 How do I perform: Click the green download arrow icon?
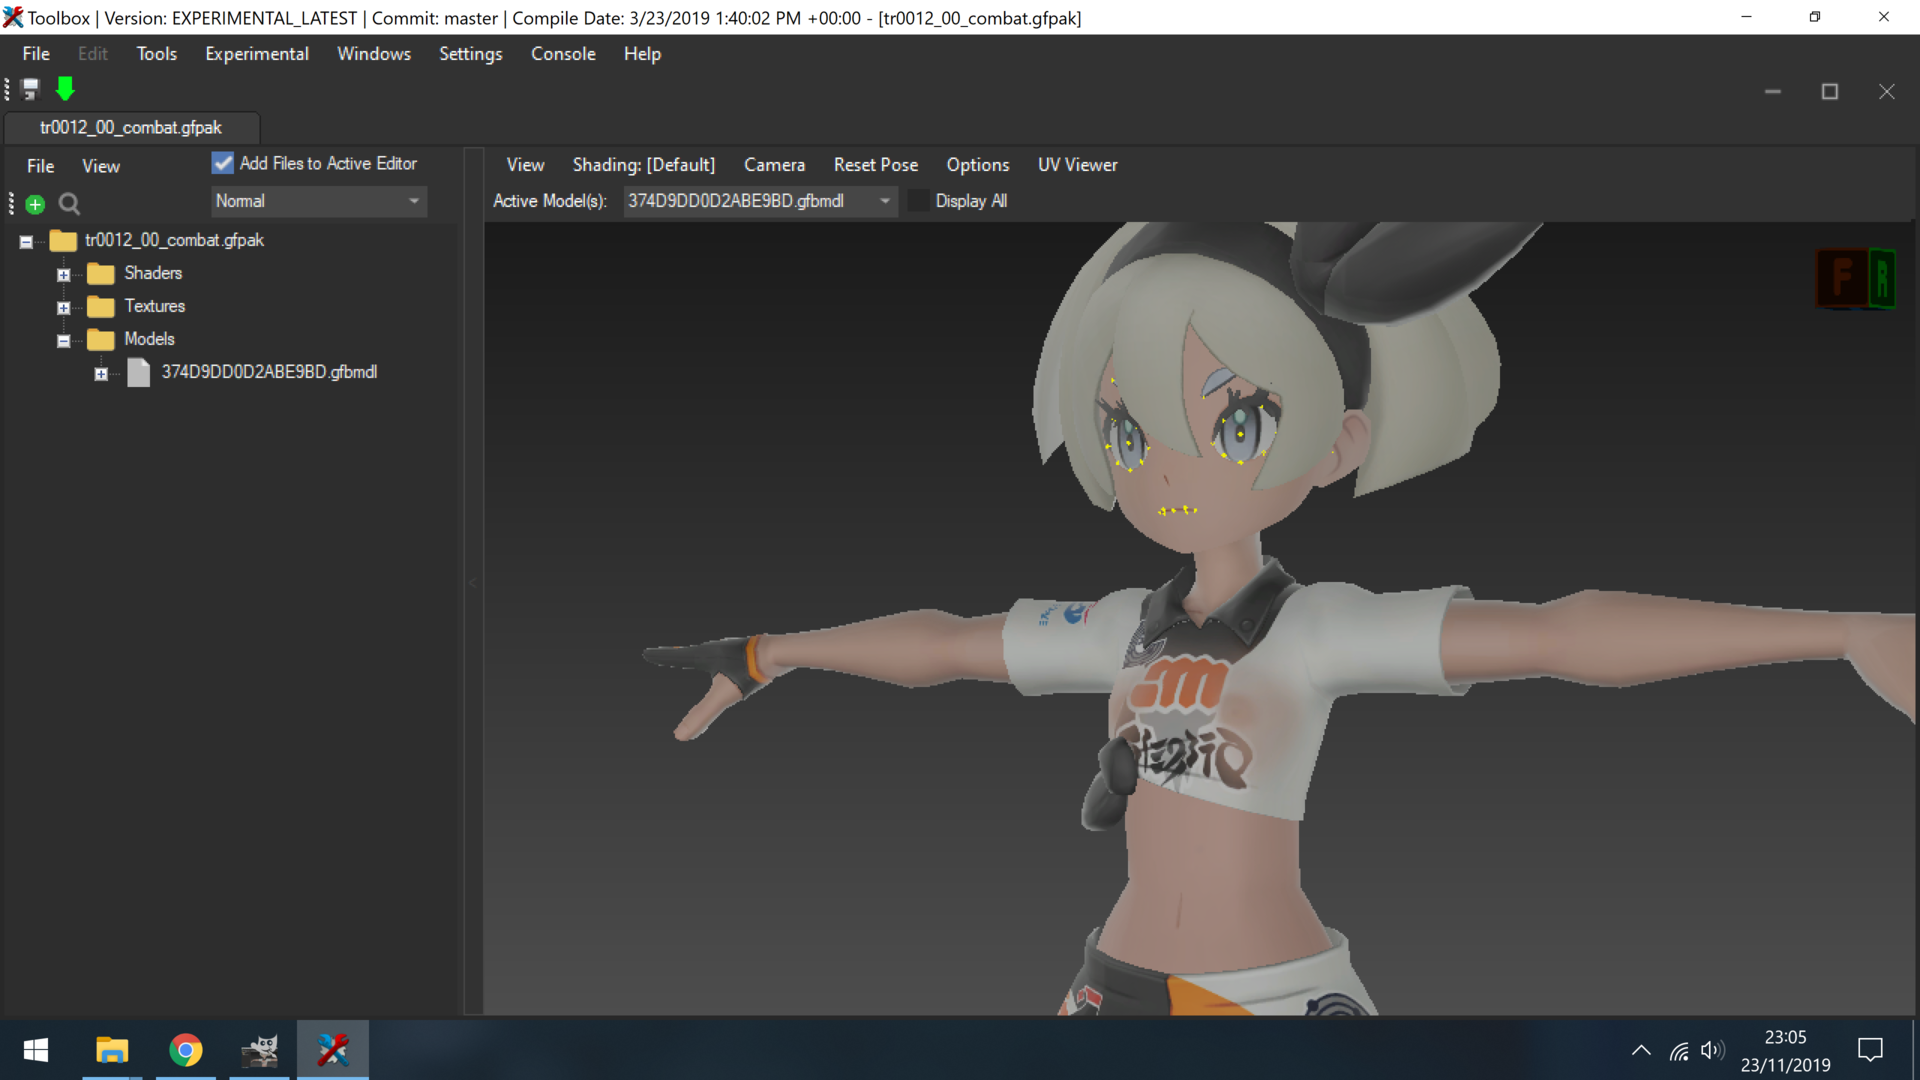(x=65, y=90)
